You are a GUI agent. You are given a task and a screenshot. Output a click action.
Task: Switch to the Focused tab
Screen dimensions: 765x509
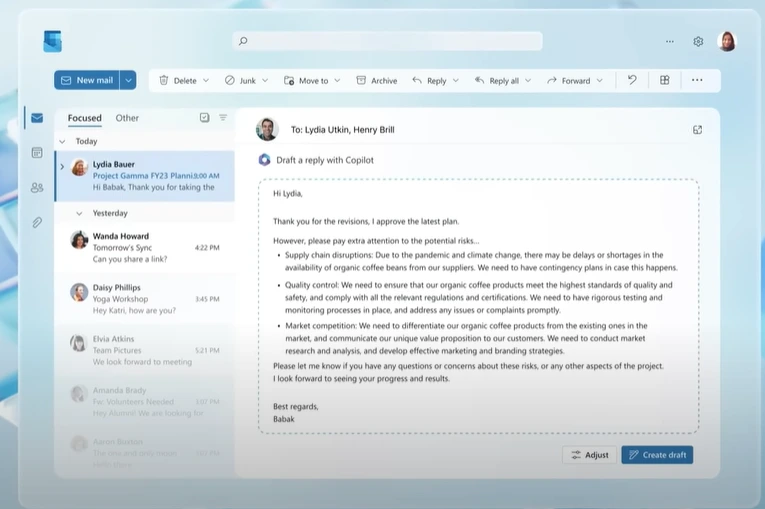tap(85, 118)
